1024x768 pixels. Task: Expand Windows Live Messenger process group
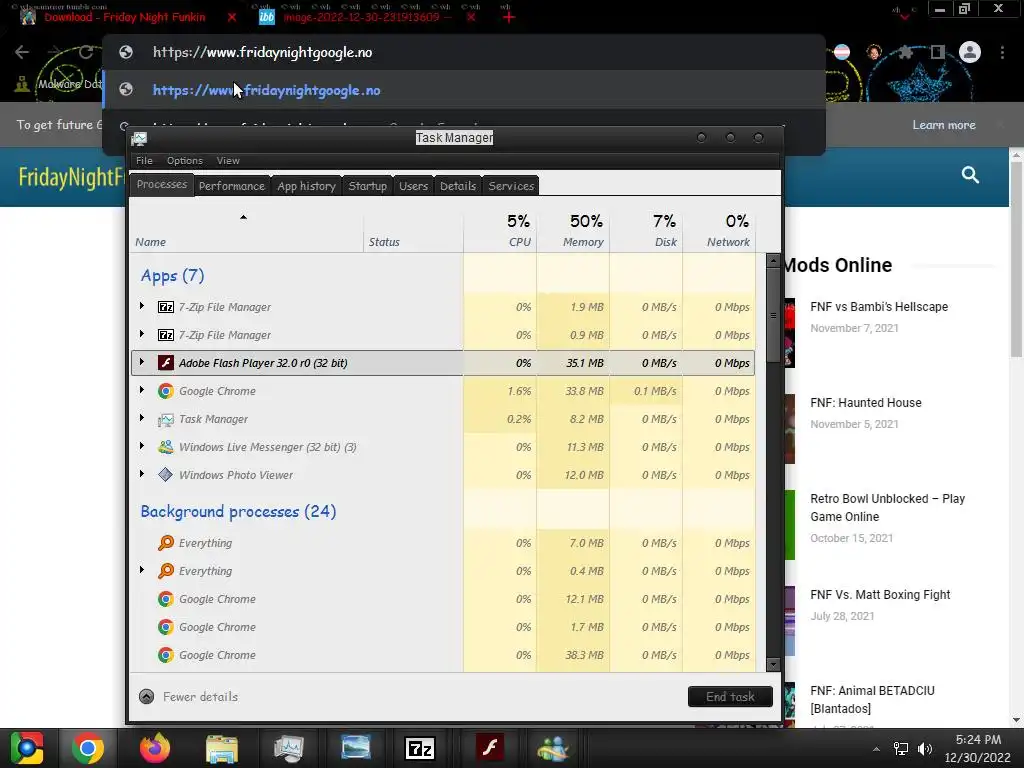pyautogui.click(x=142, y=446)
